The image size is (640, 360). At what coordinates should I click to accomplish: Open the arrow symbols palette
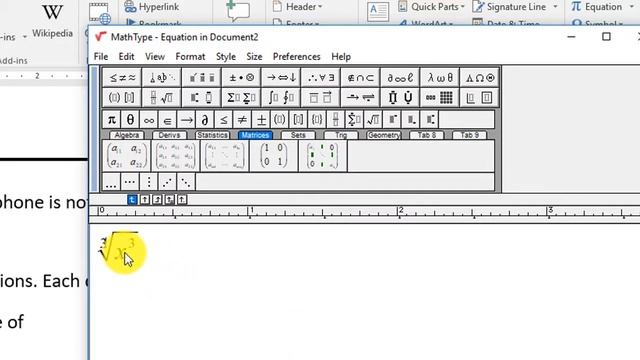(281, 78)
